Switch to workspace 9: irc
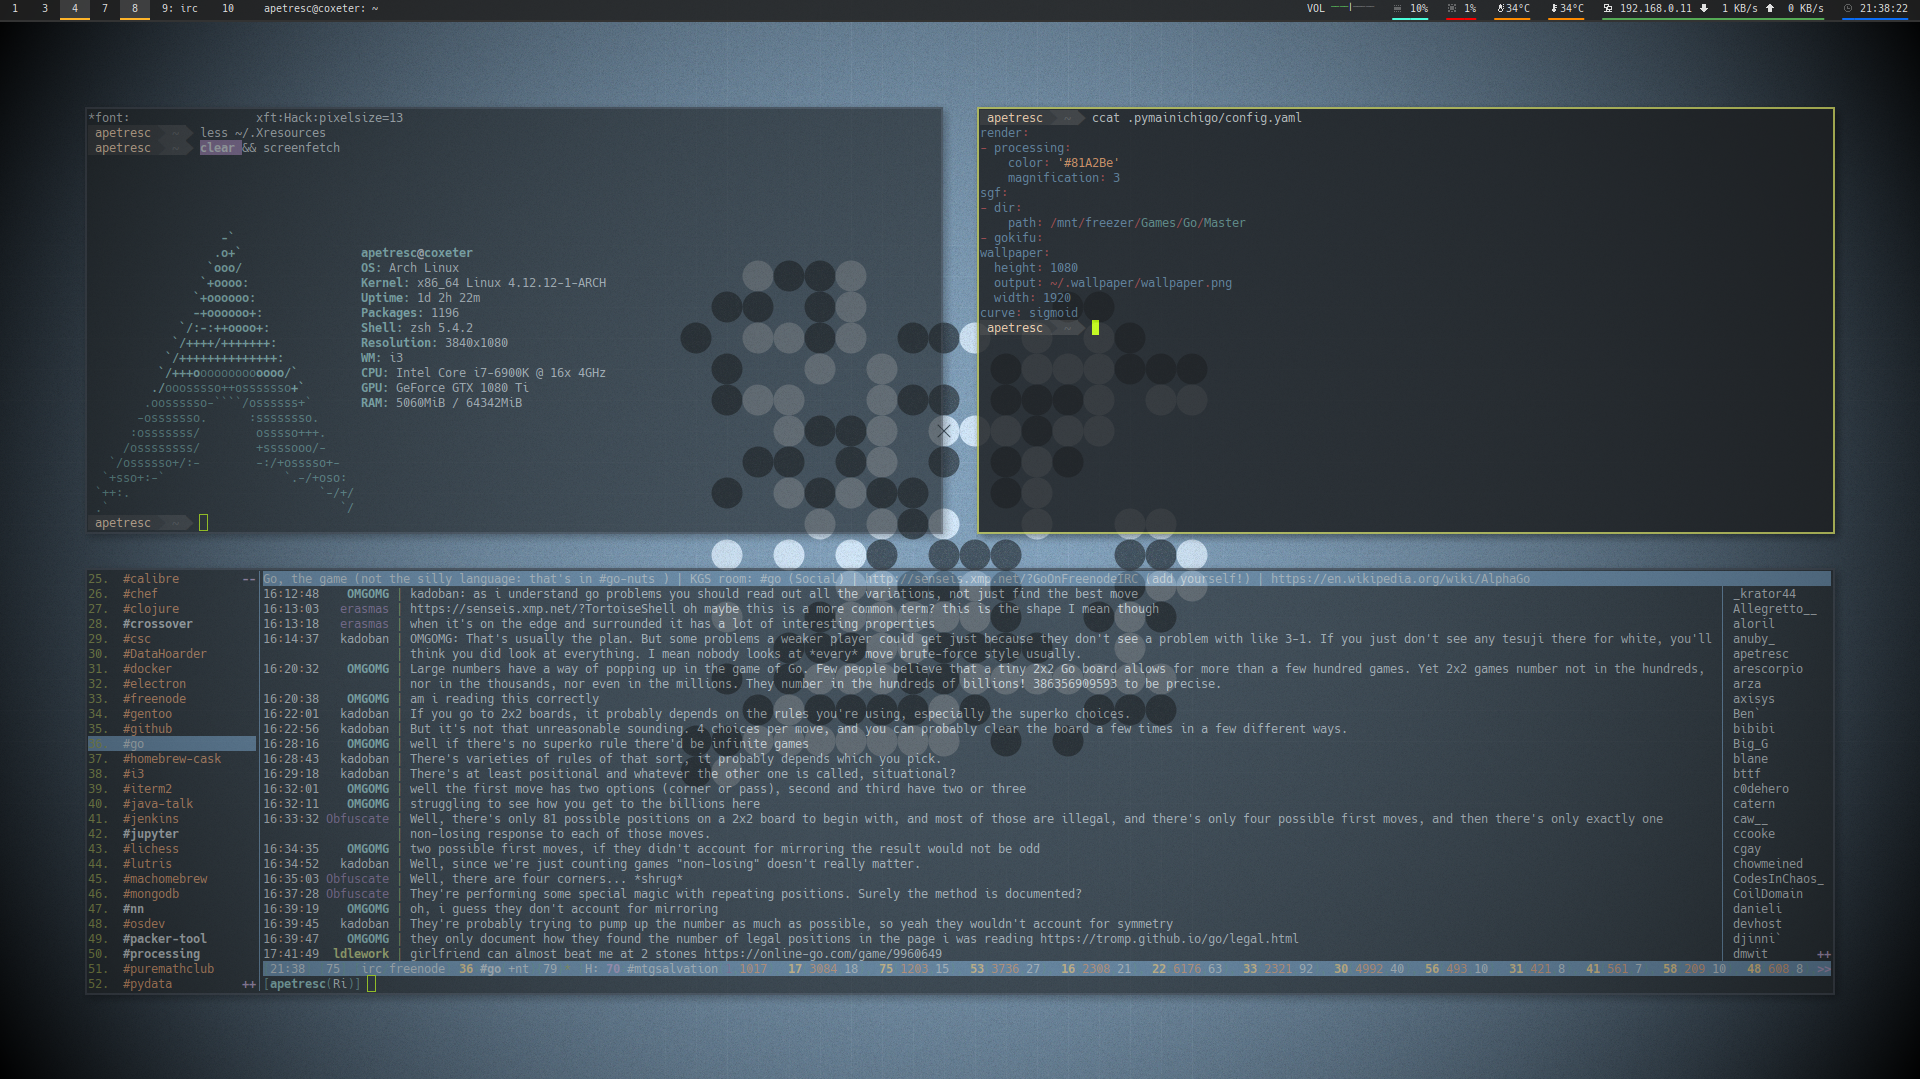 coord(180,8)
